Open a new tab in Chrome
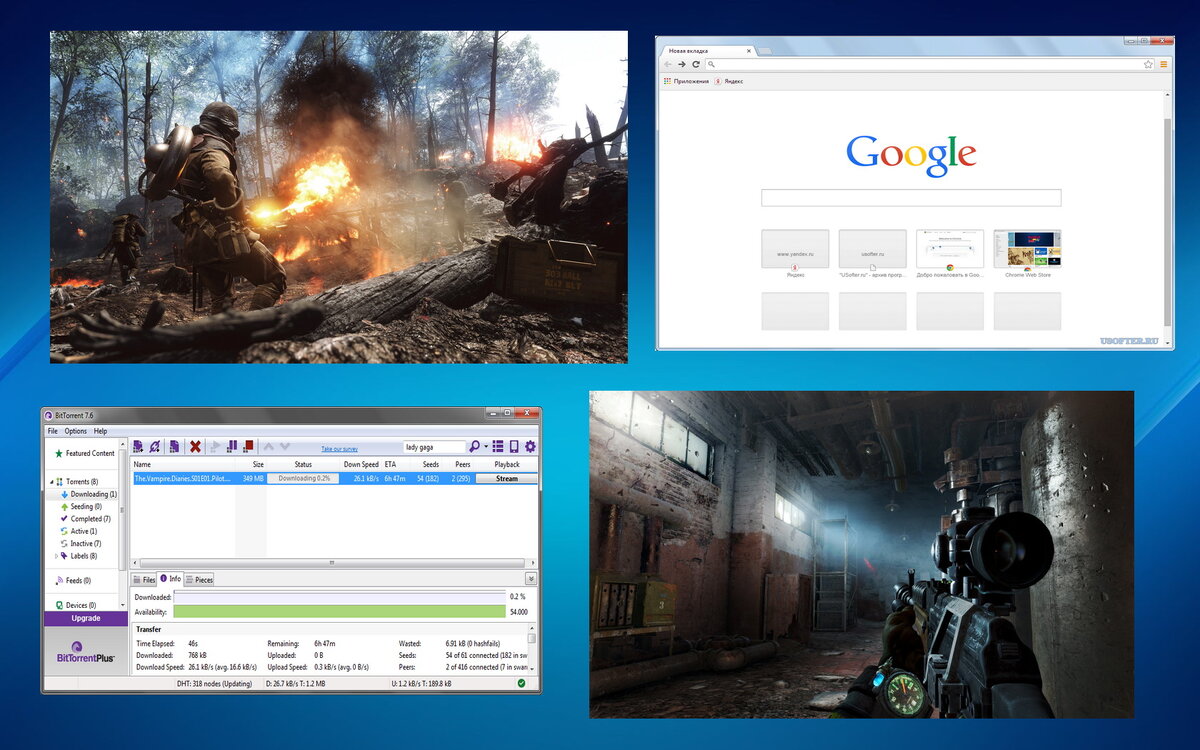The height and width of the screenshot is (750, 1200). tap(765, 50)
